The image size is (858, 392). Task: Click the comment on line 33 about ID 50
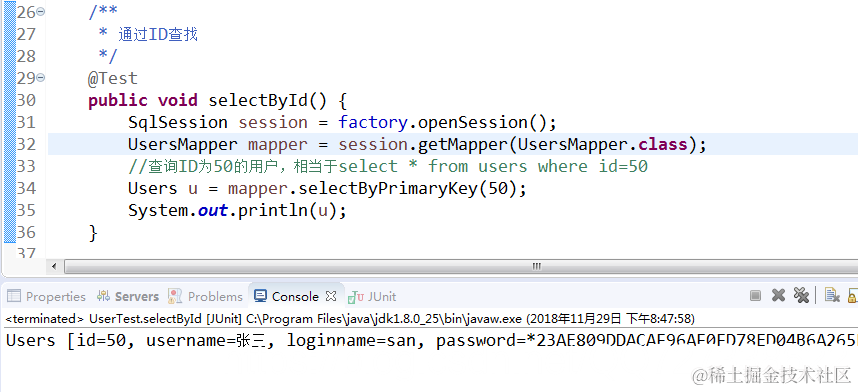(x=388, y=166)
